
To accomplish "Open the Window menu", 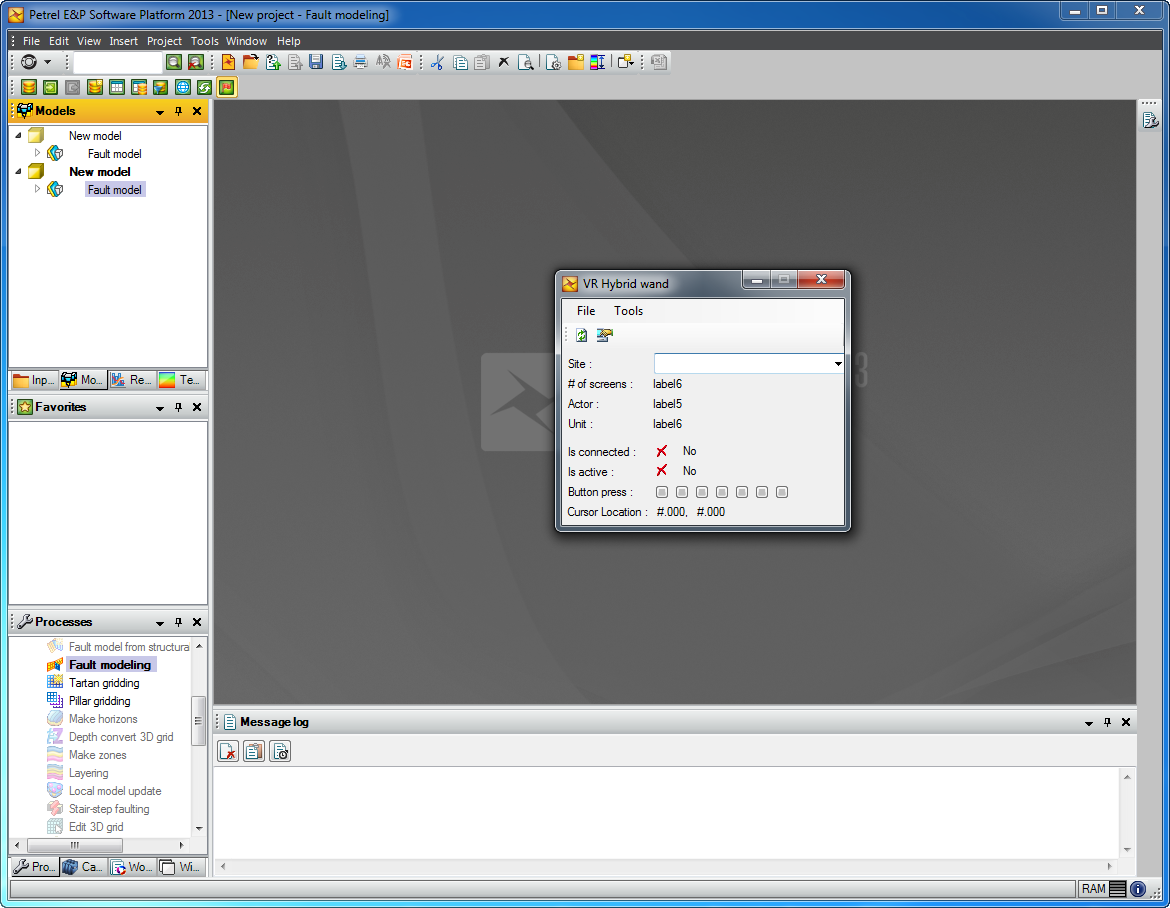I will click(x=246, y=41).
